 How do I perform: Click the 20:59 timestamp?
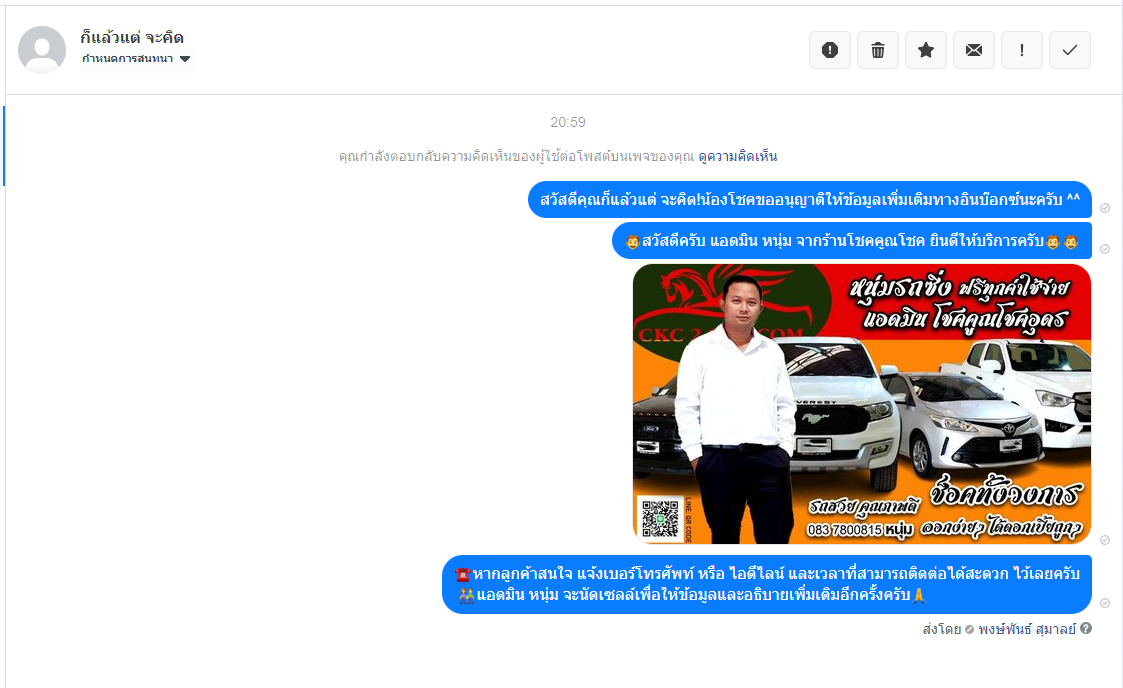[568, 122]
